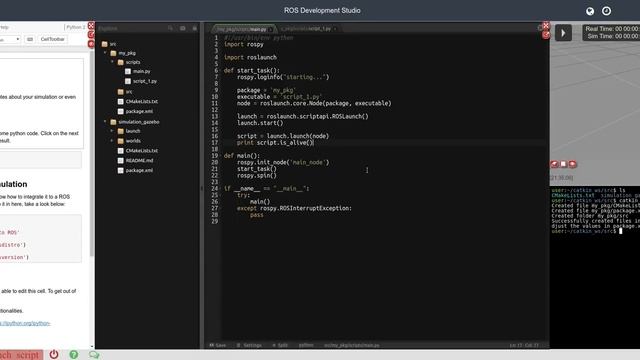The width and height of the screenshot is (640, 360).
Task: Open README.md in the file tree
Action: pos(139,160)
